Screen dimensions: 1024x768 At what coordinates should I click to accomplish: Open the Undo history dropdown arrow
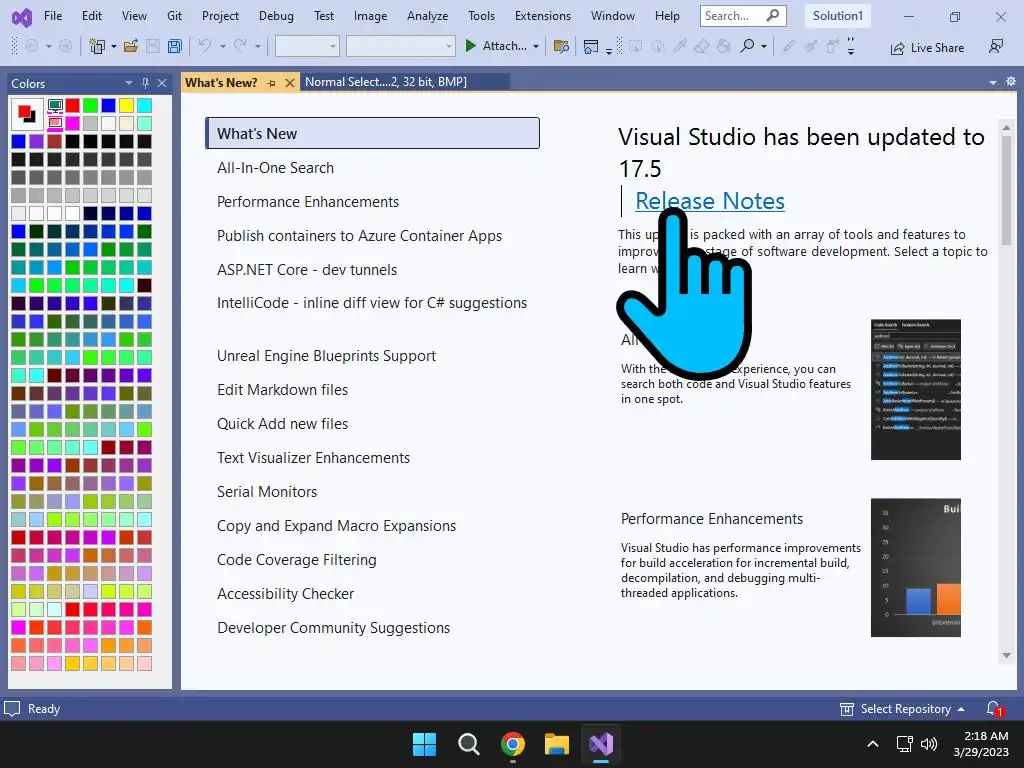point(222,46)
